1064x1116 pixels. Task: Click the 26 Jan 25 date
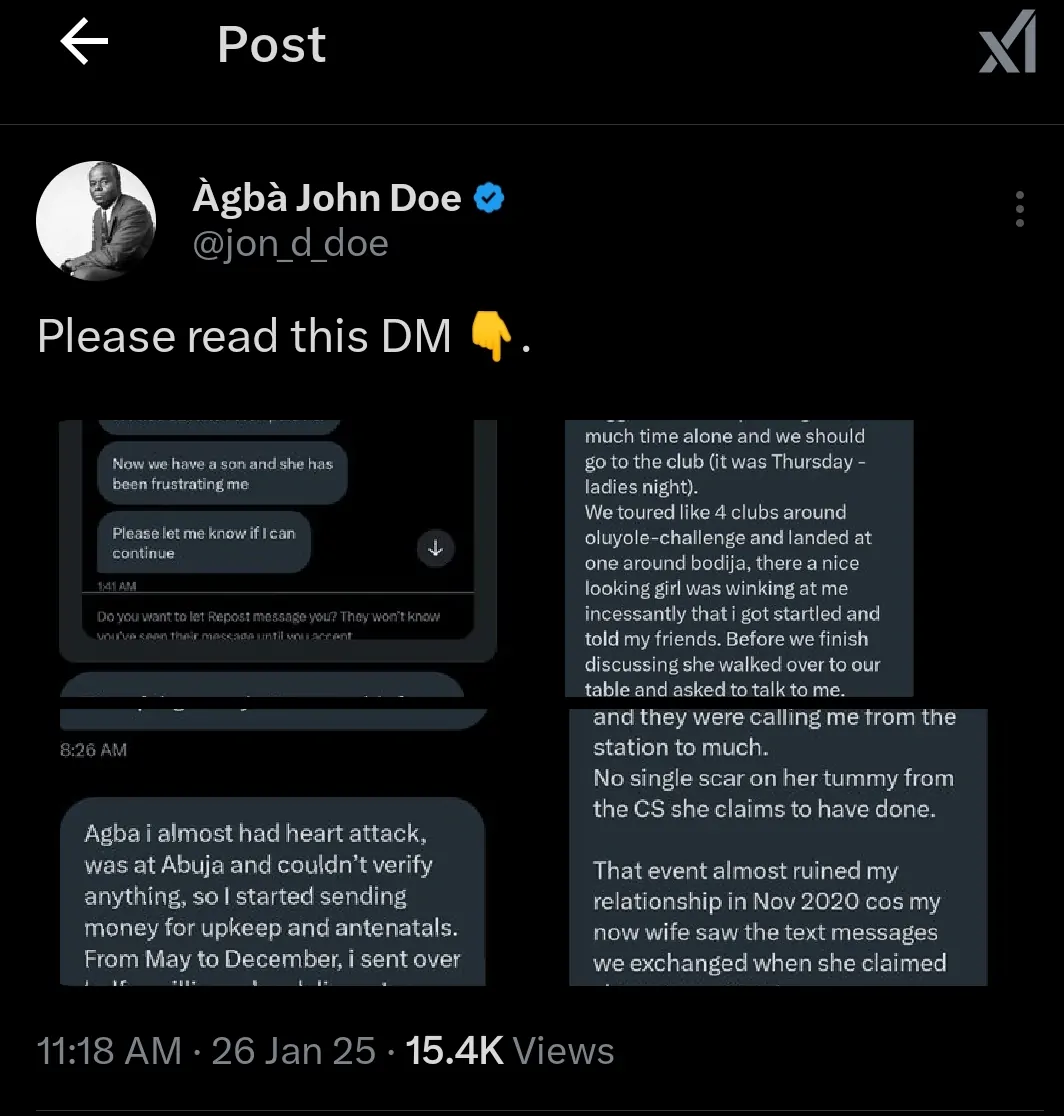click(x=293, y=1051)
